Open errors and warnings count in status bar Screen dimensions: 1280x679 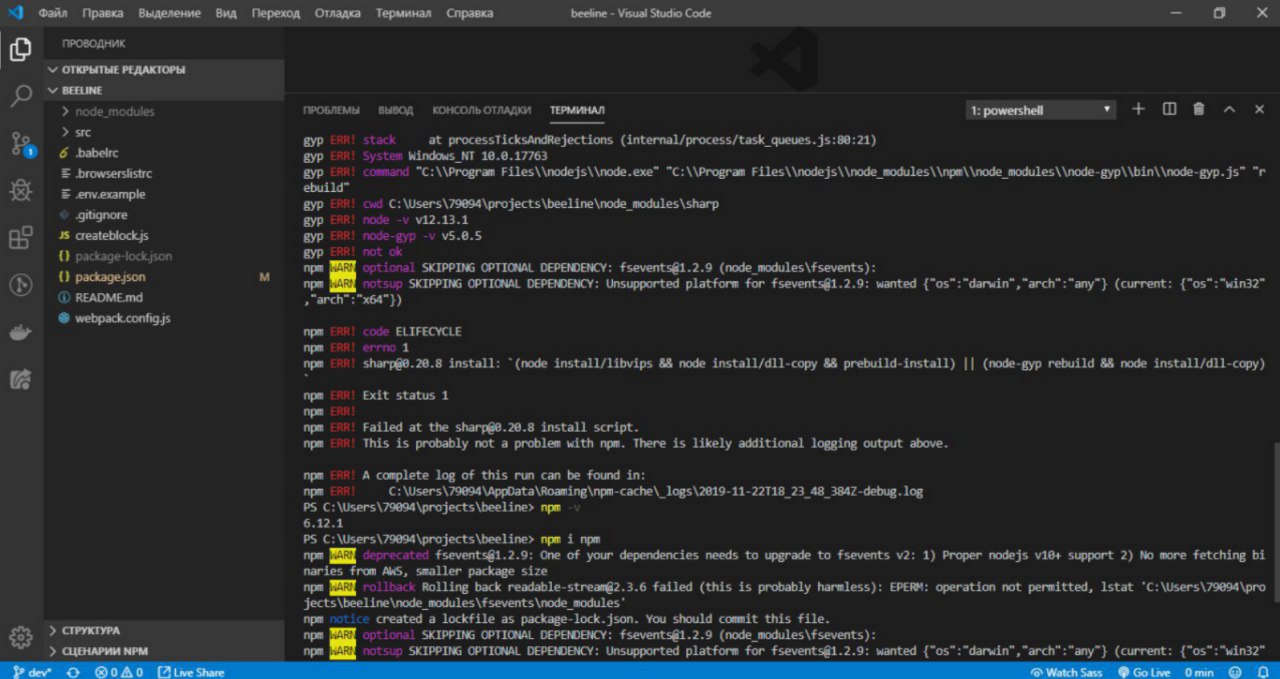[x=118, y=672]
